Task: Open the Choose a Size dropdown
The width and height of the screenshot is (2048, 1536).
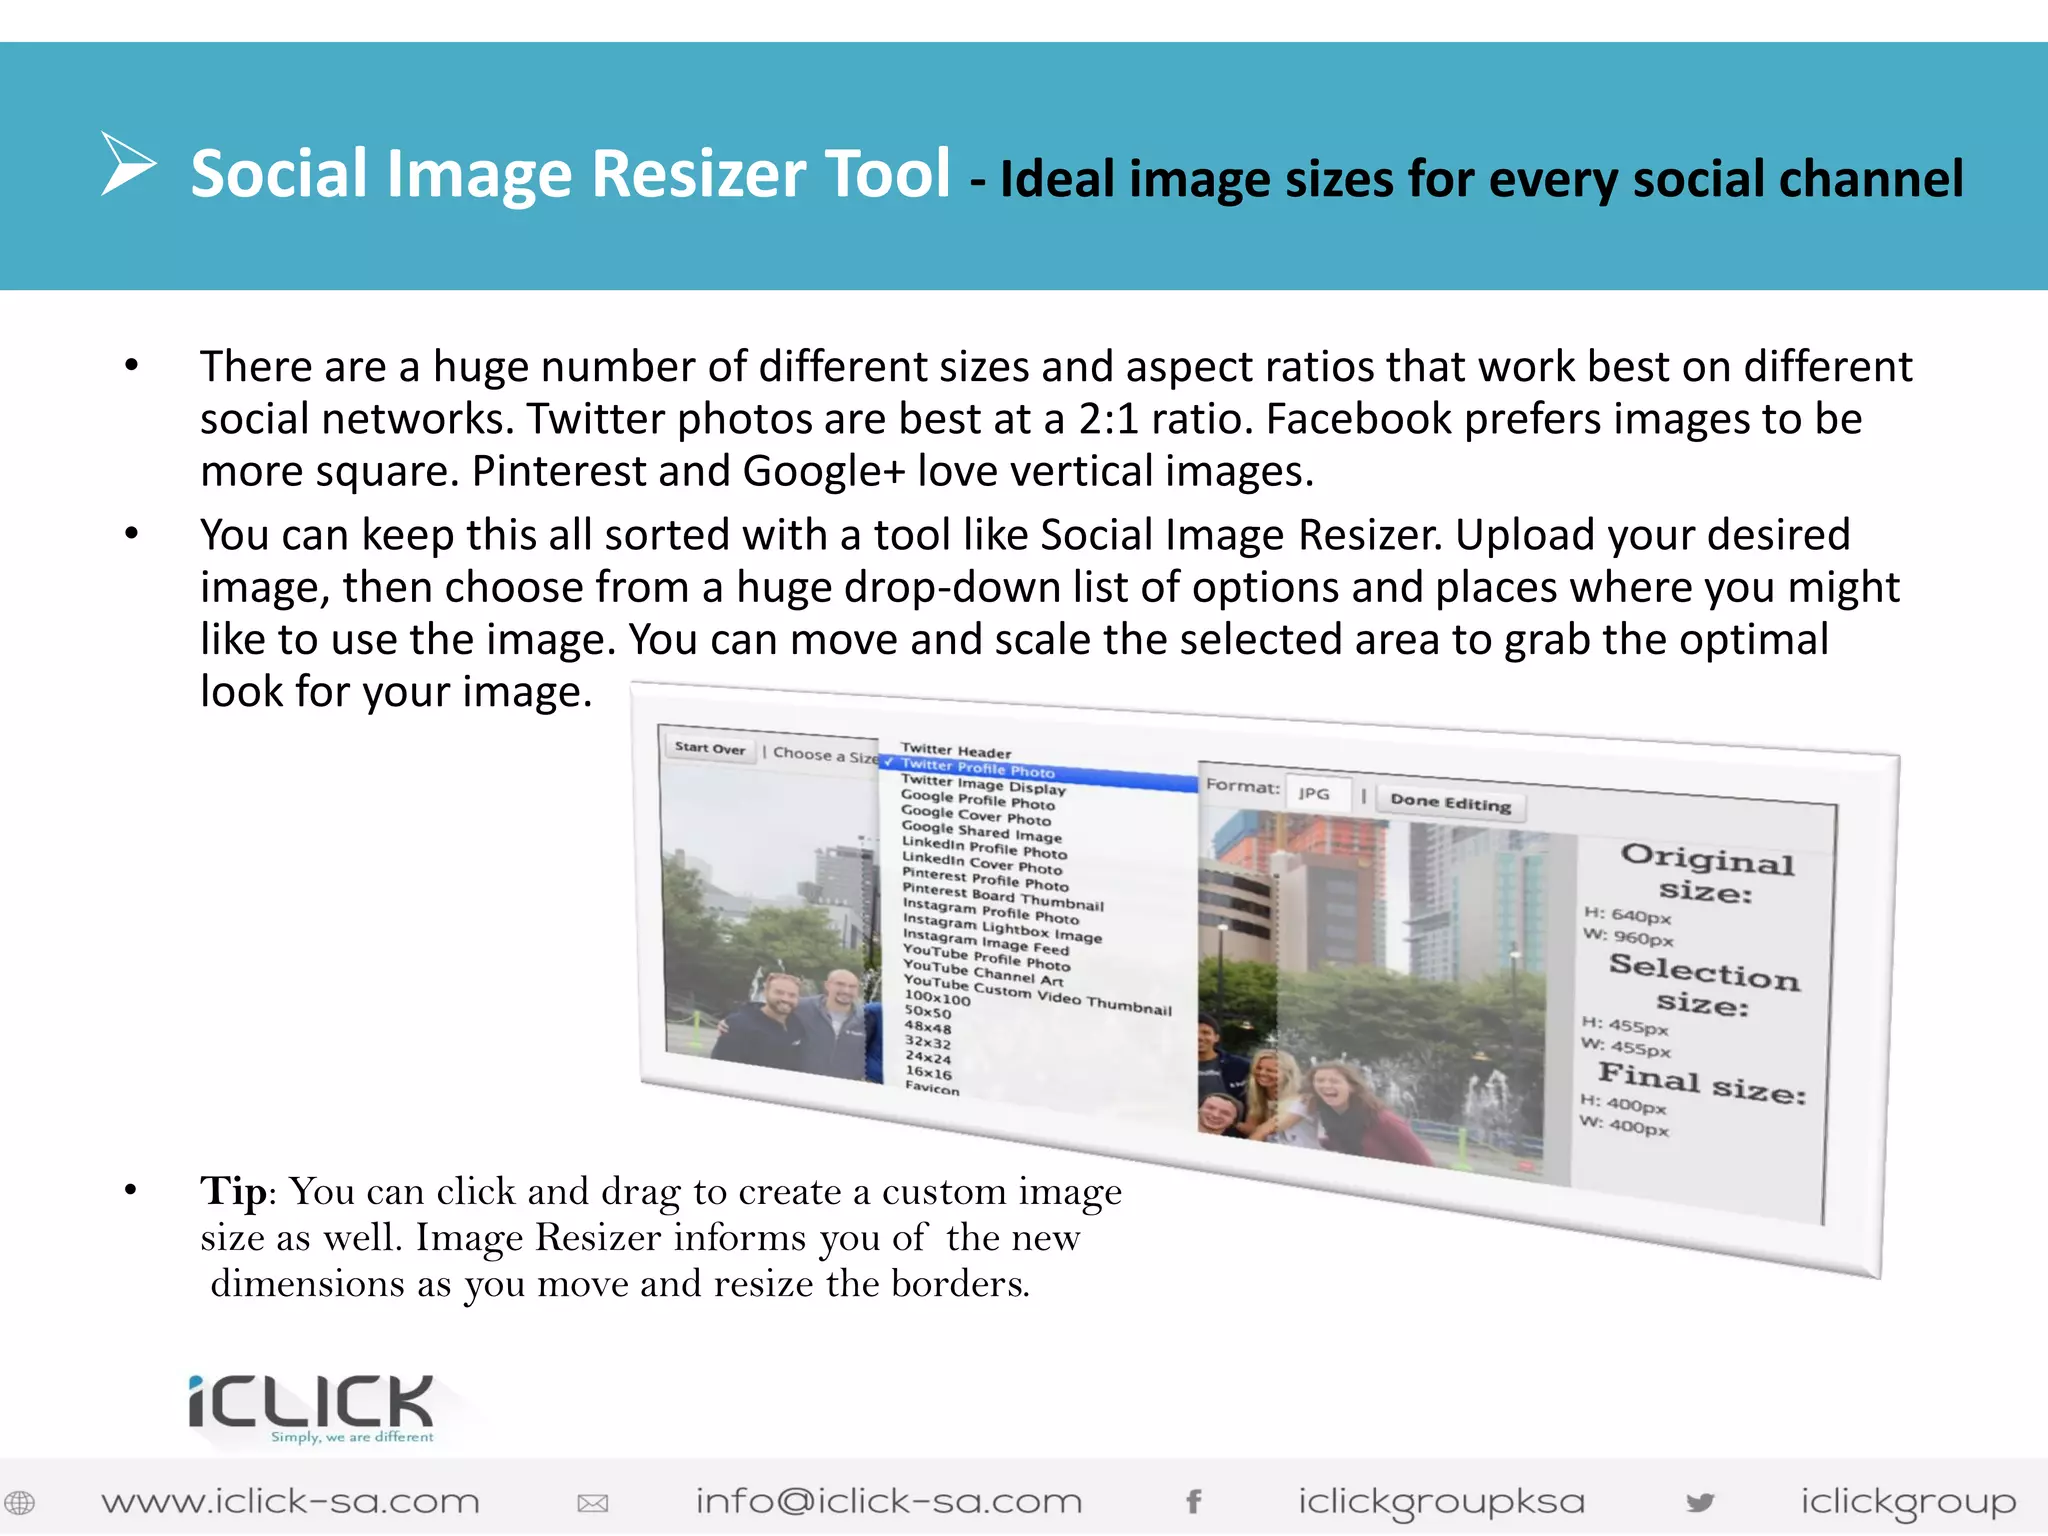Action: tap(825, 755)
